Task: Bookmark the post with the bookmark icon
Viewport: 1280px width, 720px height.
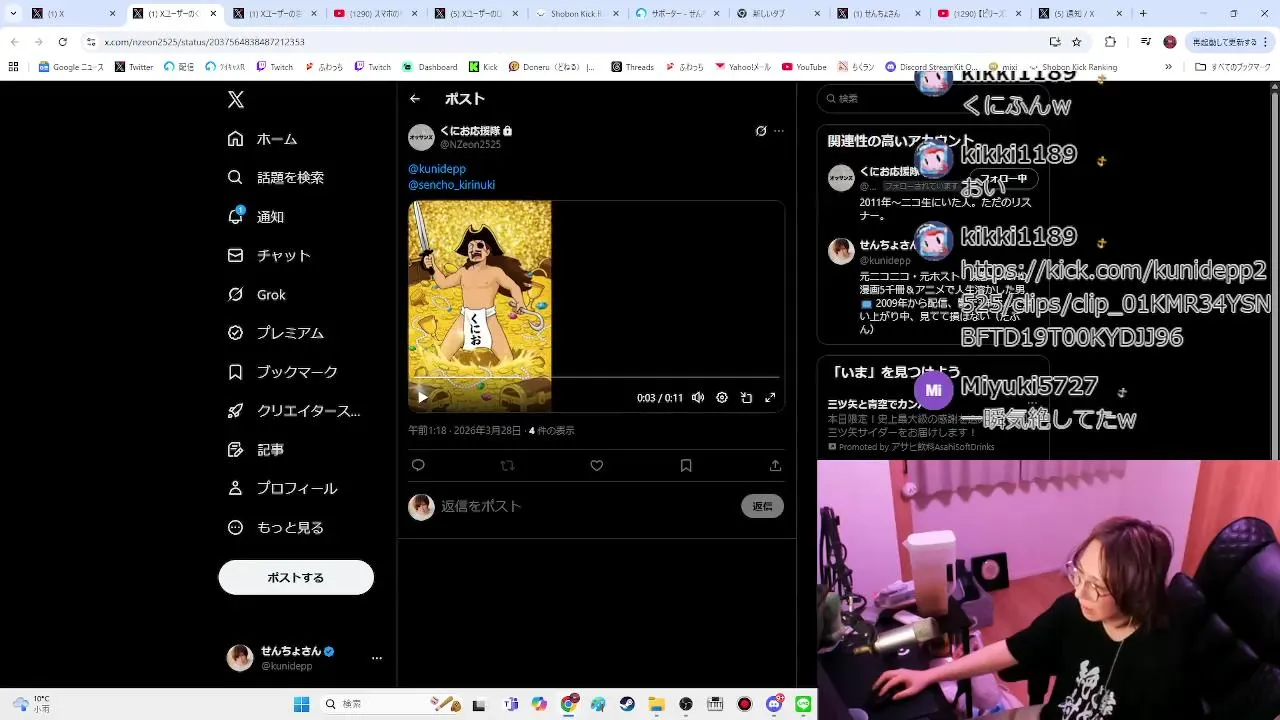Action: pos(686,465)
